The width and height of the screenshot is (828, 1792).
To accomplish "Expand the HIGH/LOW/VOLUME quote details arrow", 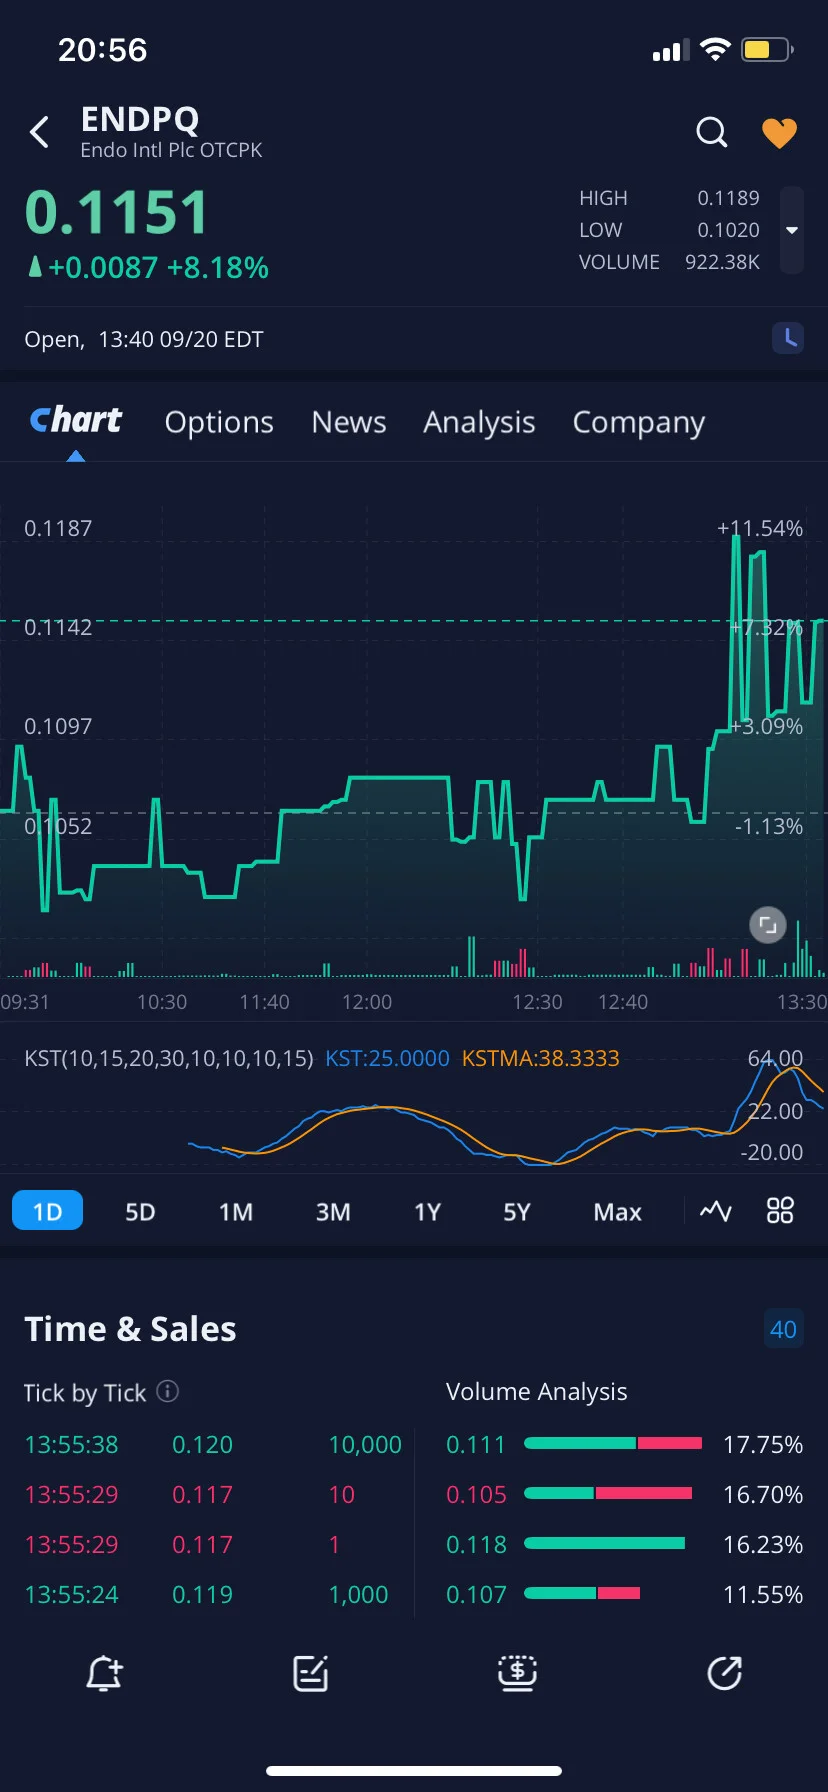I will (x=792, y=230).
